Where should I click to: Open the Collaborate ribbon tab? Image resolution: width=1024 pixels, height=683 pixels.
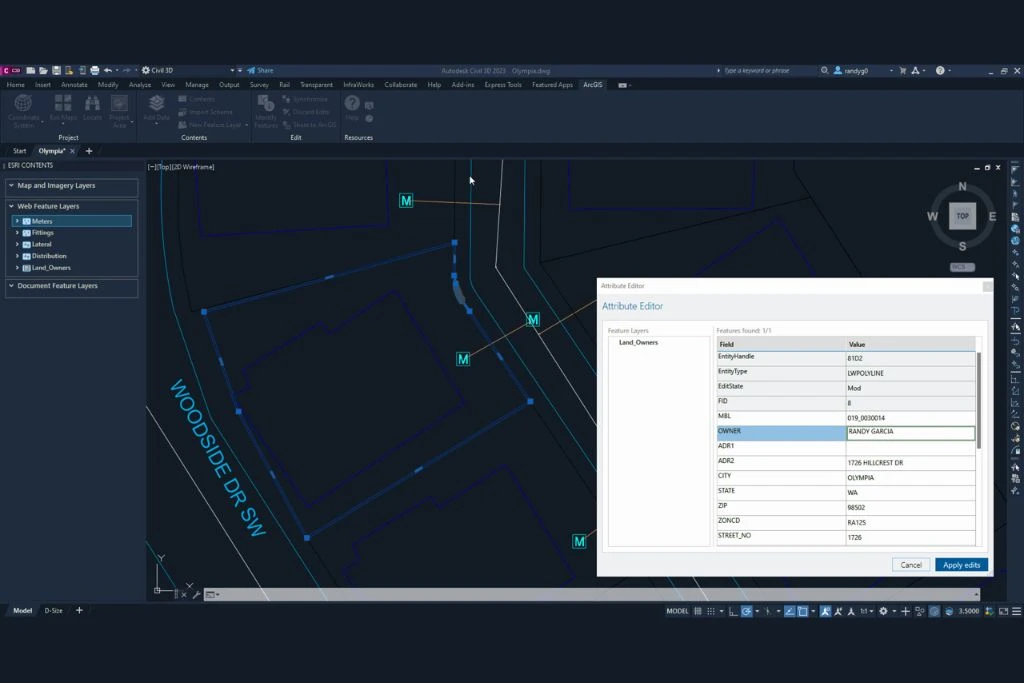[x=400, y=85]
